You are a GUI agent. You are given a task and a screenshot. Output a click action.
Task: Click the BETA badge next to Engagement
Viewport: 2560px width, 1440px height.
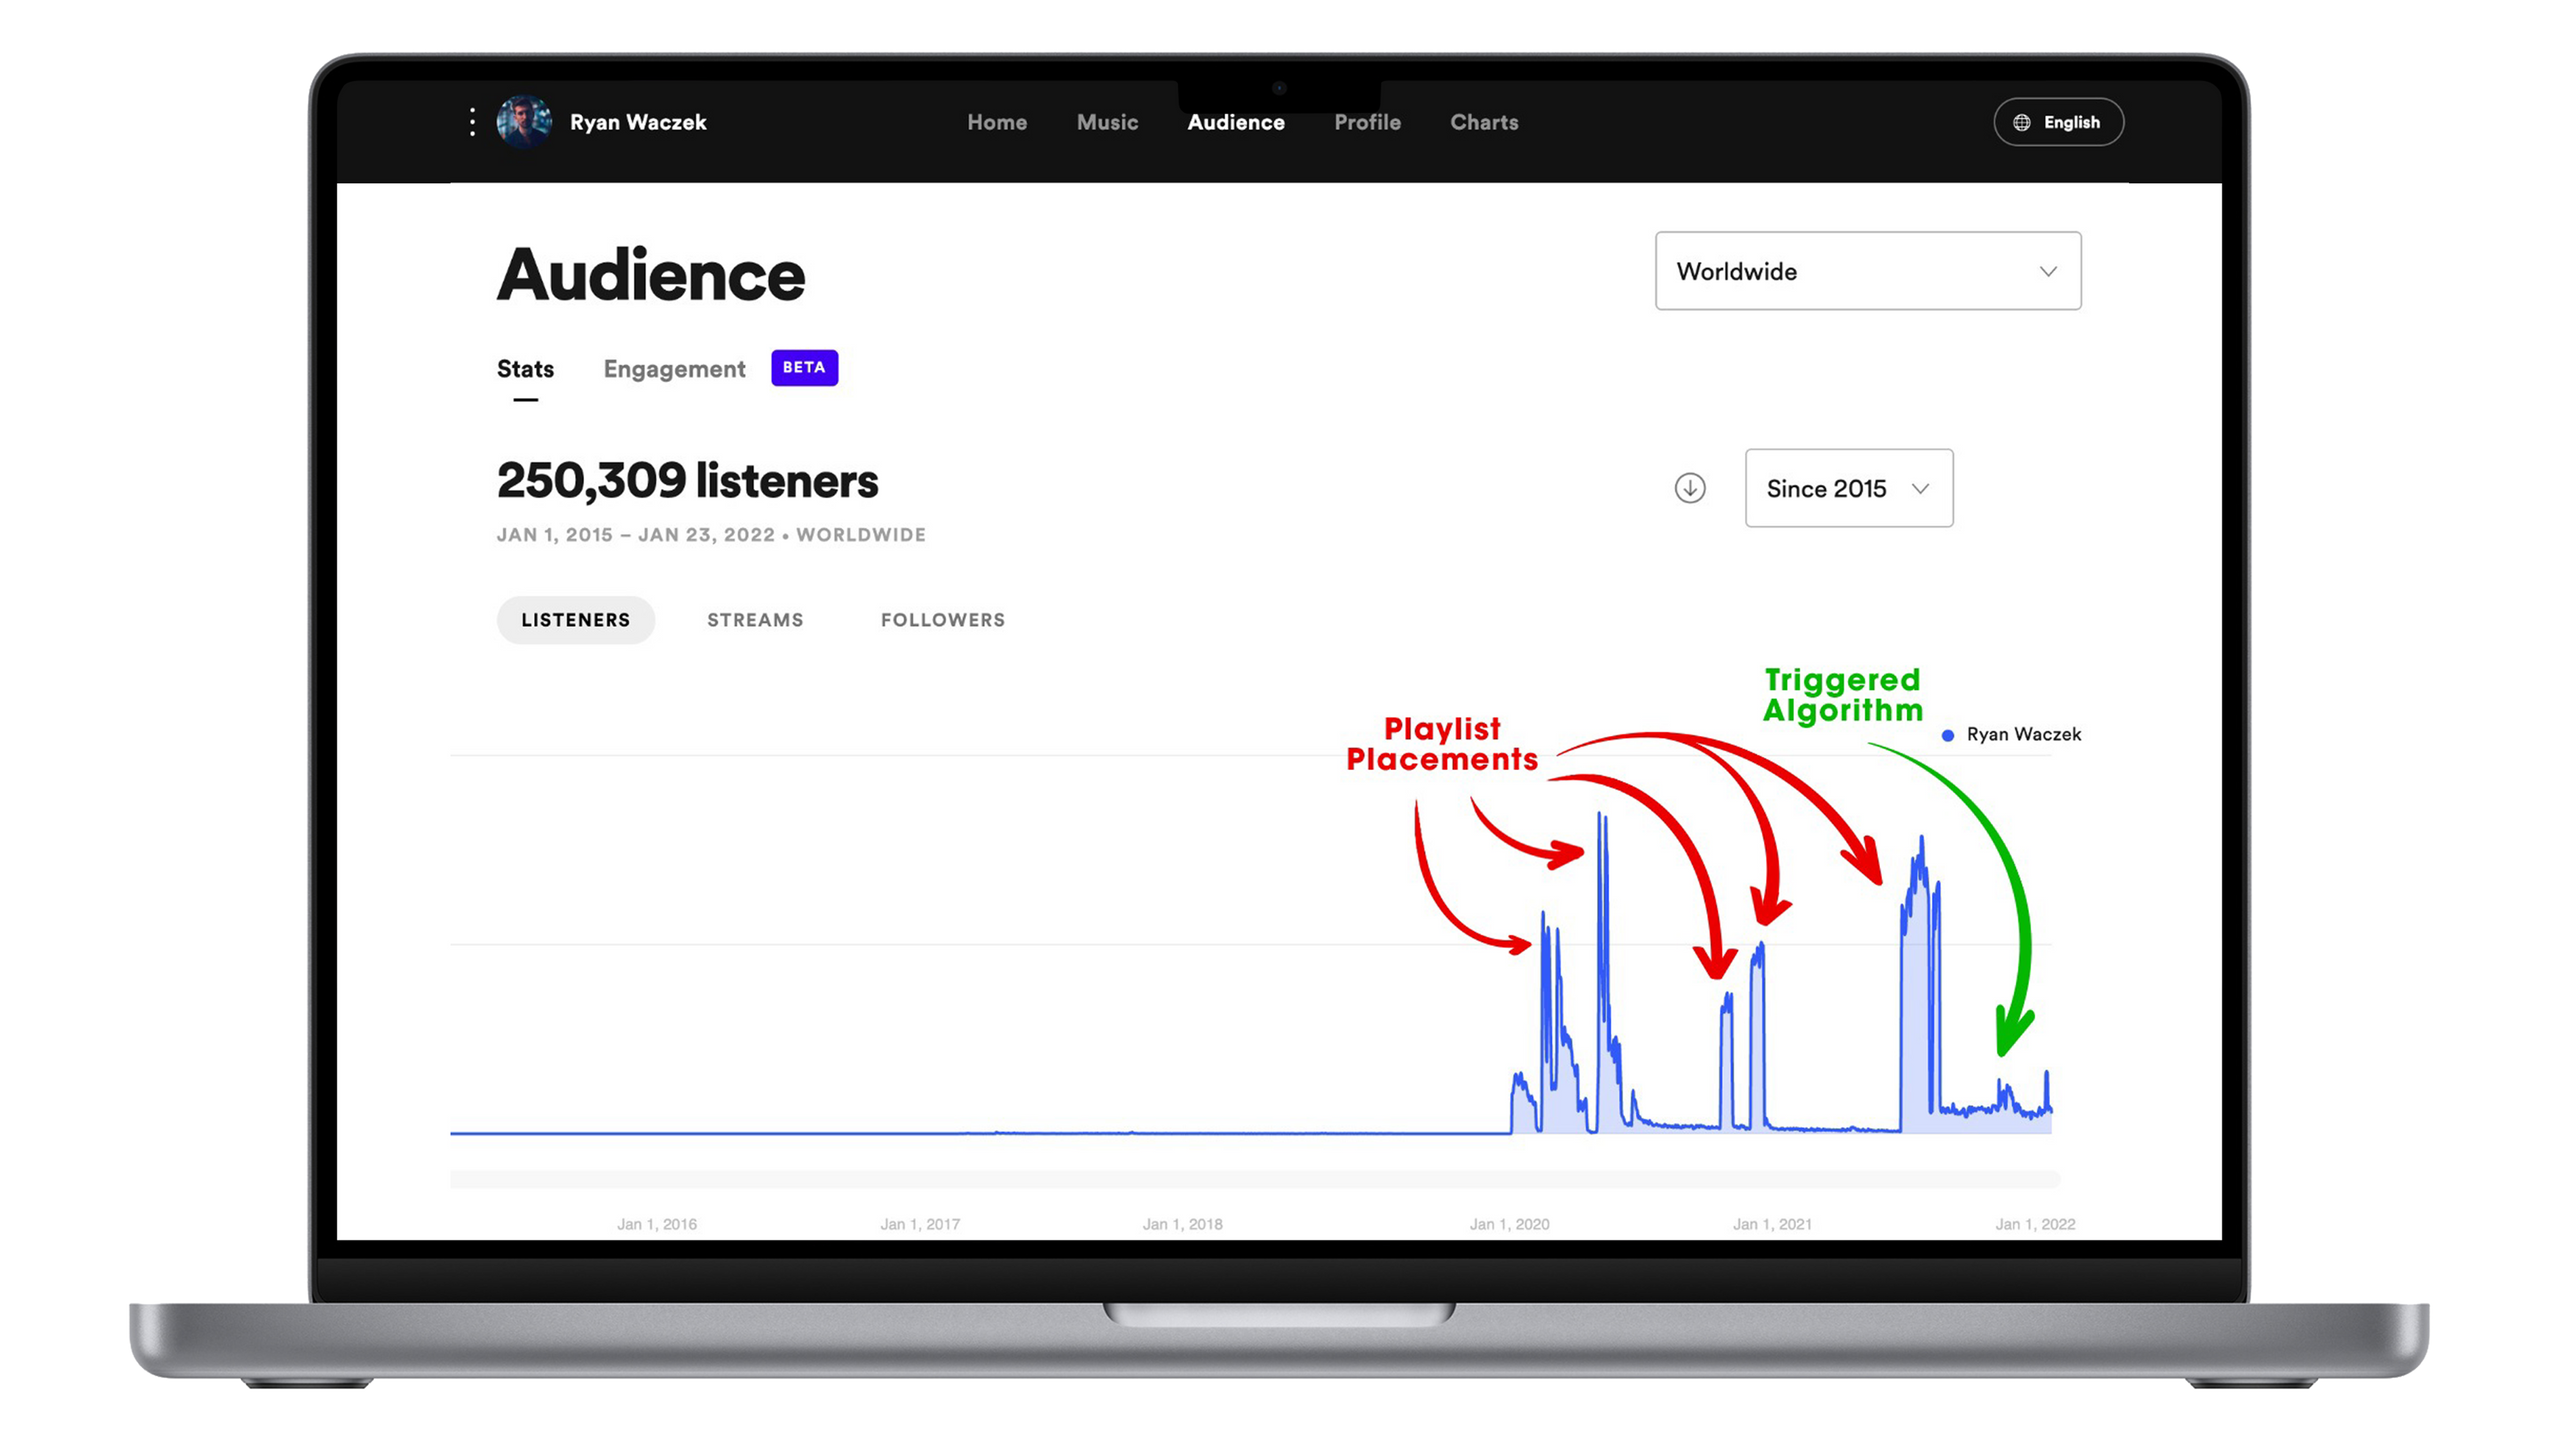[804, 368]
